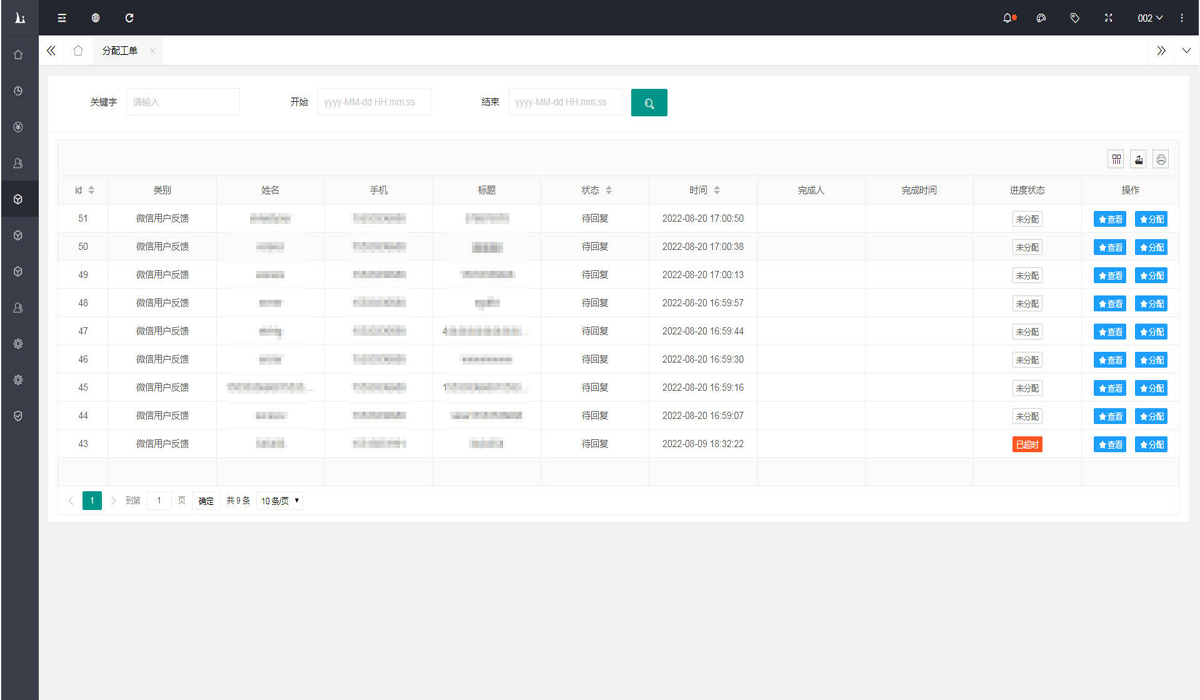This screenshot has width=1200, height=700.
Task: Open the column filter icon above table
Action: 1116,159
